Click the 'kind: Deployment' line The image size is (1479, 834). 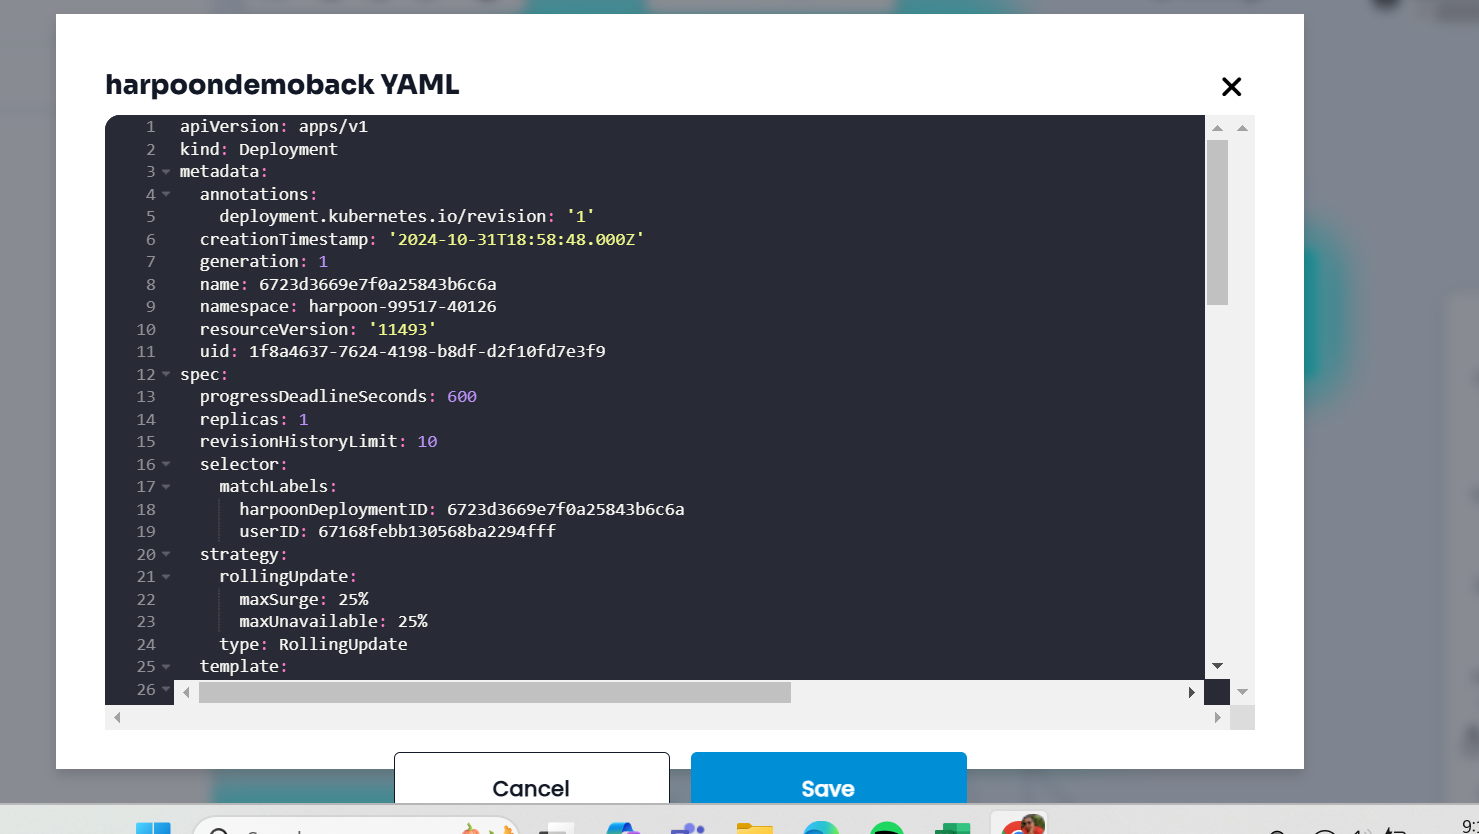(x=259, y=149)
